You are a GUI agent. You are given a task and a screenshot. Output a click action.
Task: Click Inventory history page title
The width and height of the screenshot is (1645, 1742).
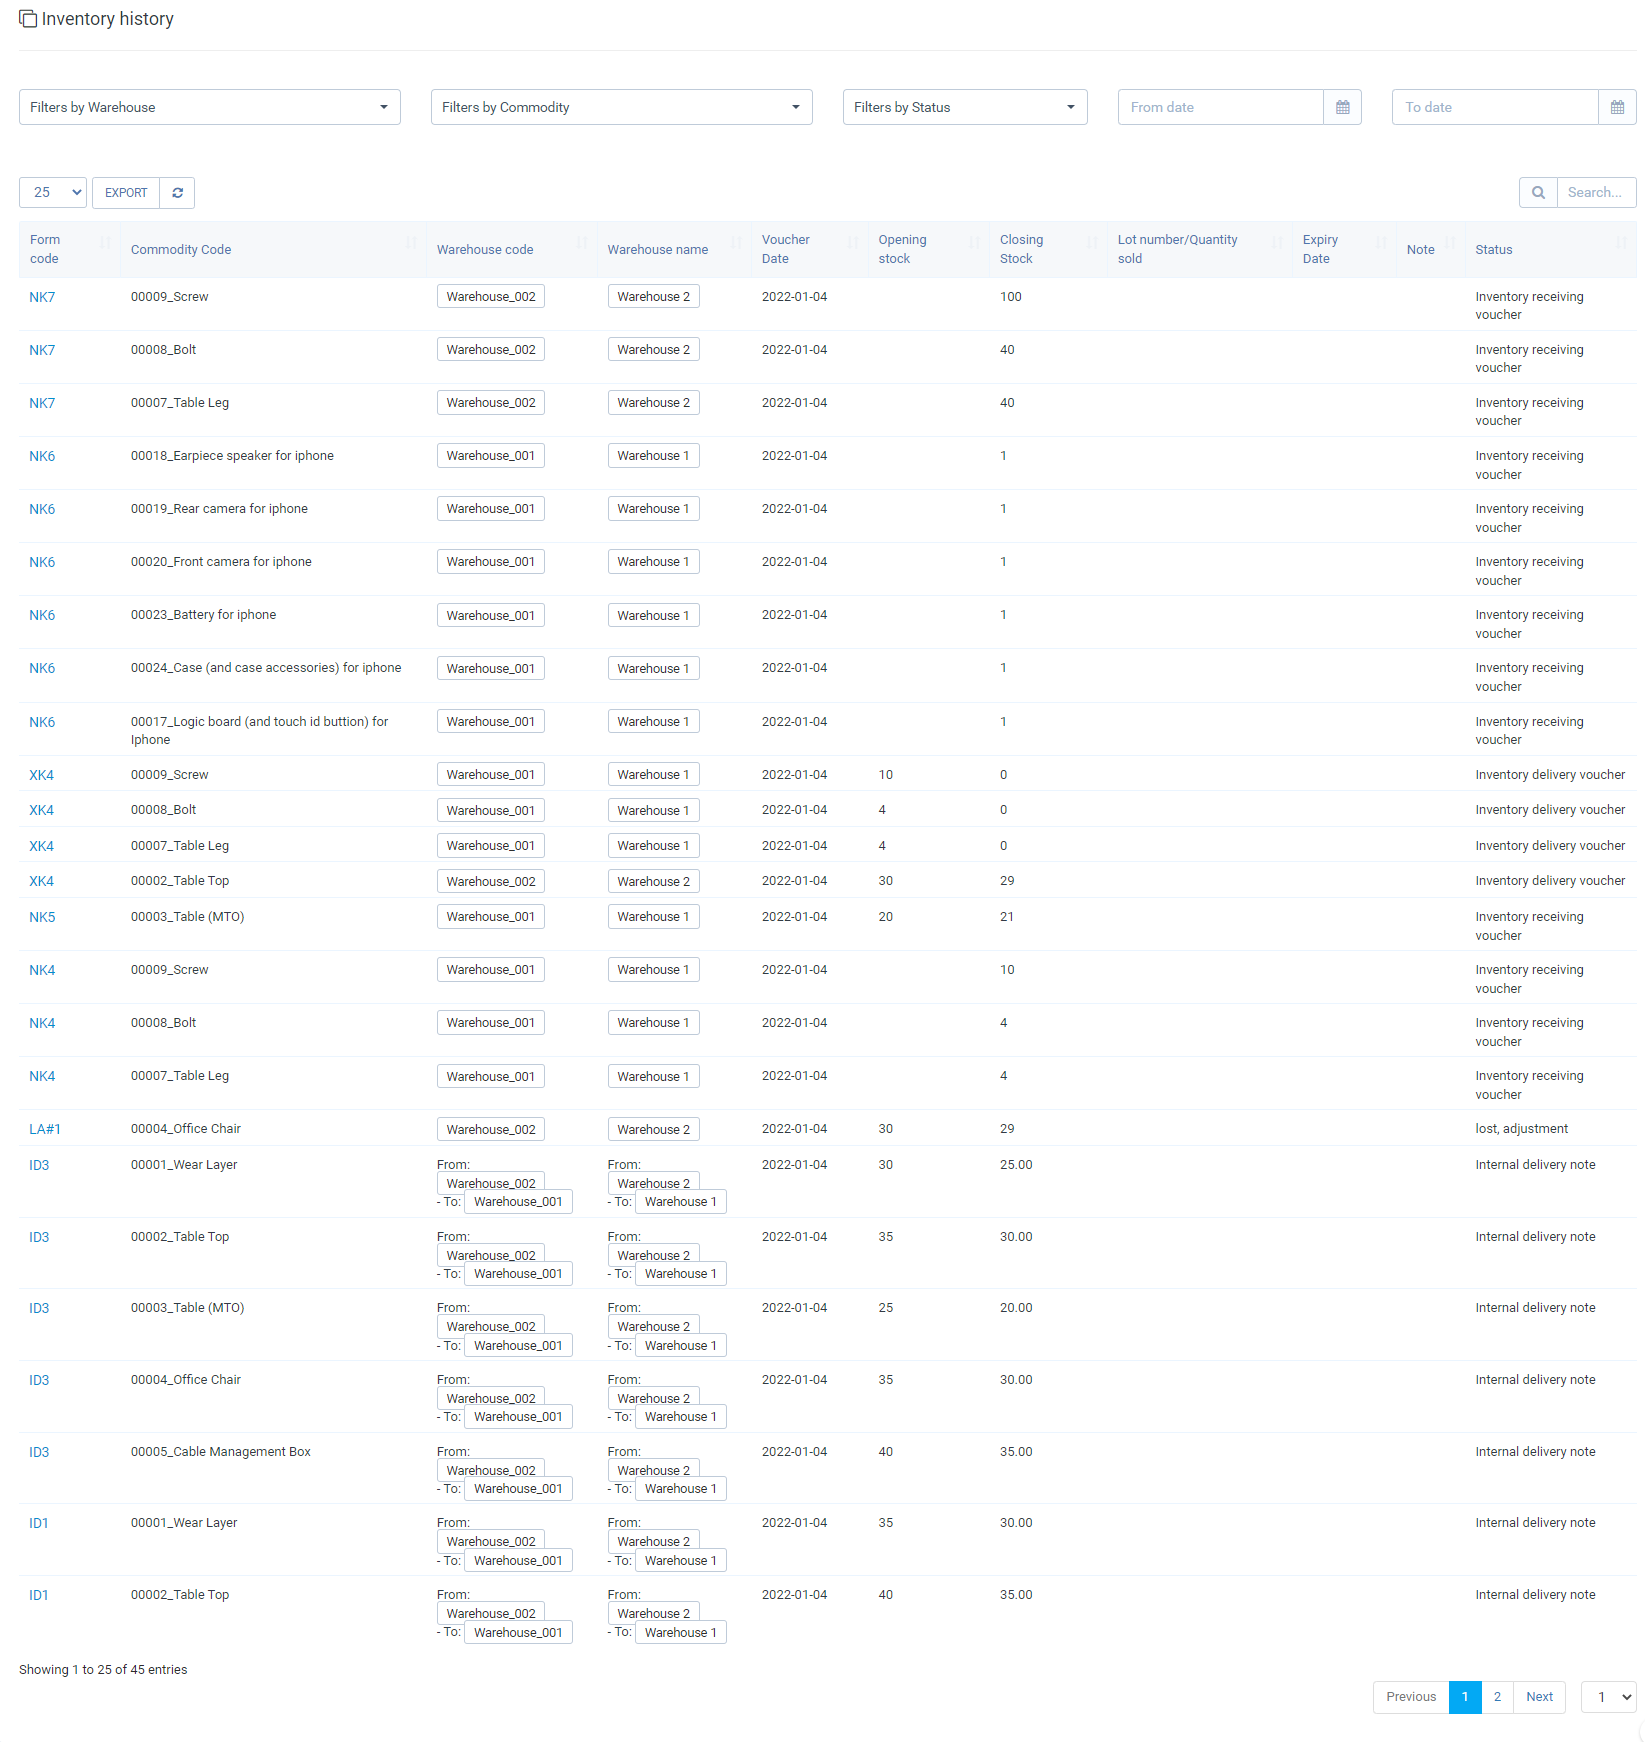108,19
